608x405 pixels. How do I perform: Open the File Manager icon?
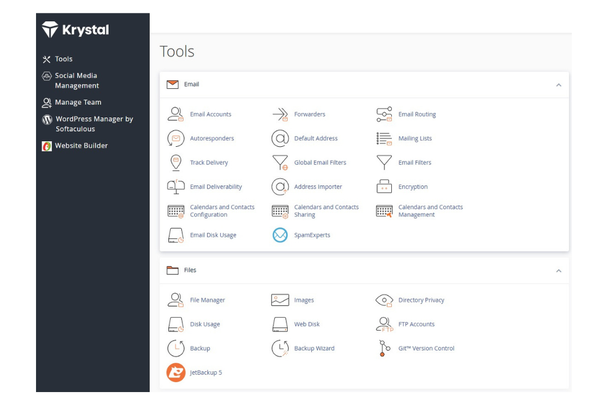tap(176, 300)
